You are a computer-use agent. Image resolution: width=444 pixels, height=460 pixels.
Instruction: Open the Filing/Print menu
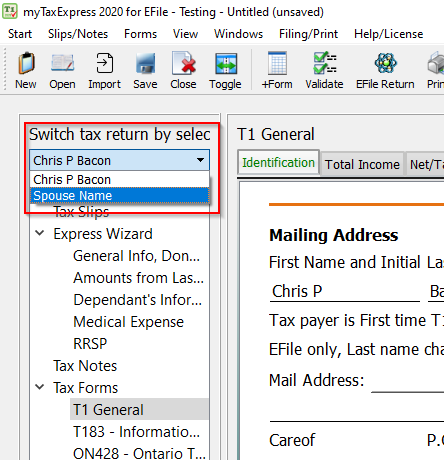pyautogui.click(x=308, y=34)
